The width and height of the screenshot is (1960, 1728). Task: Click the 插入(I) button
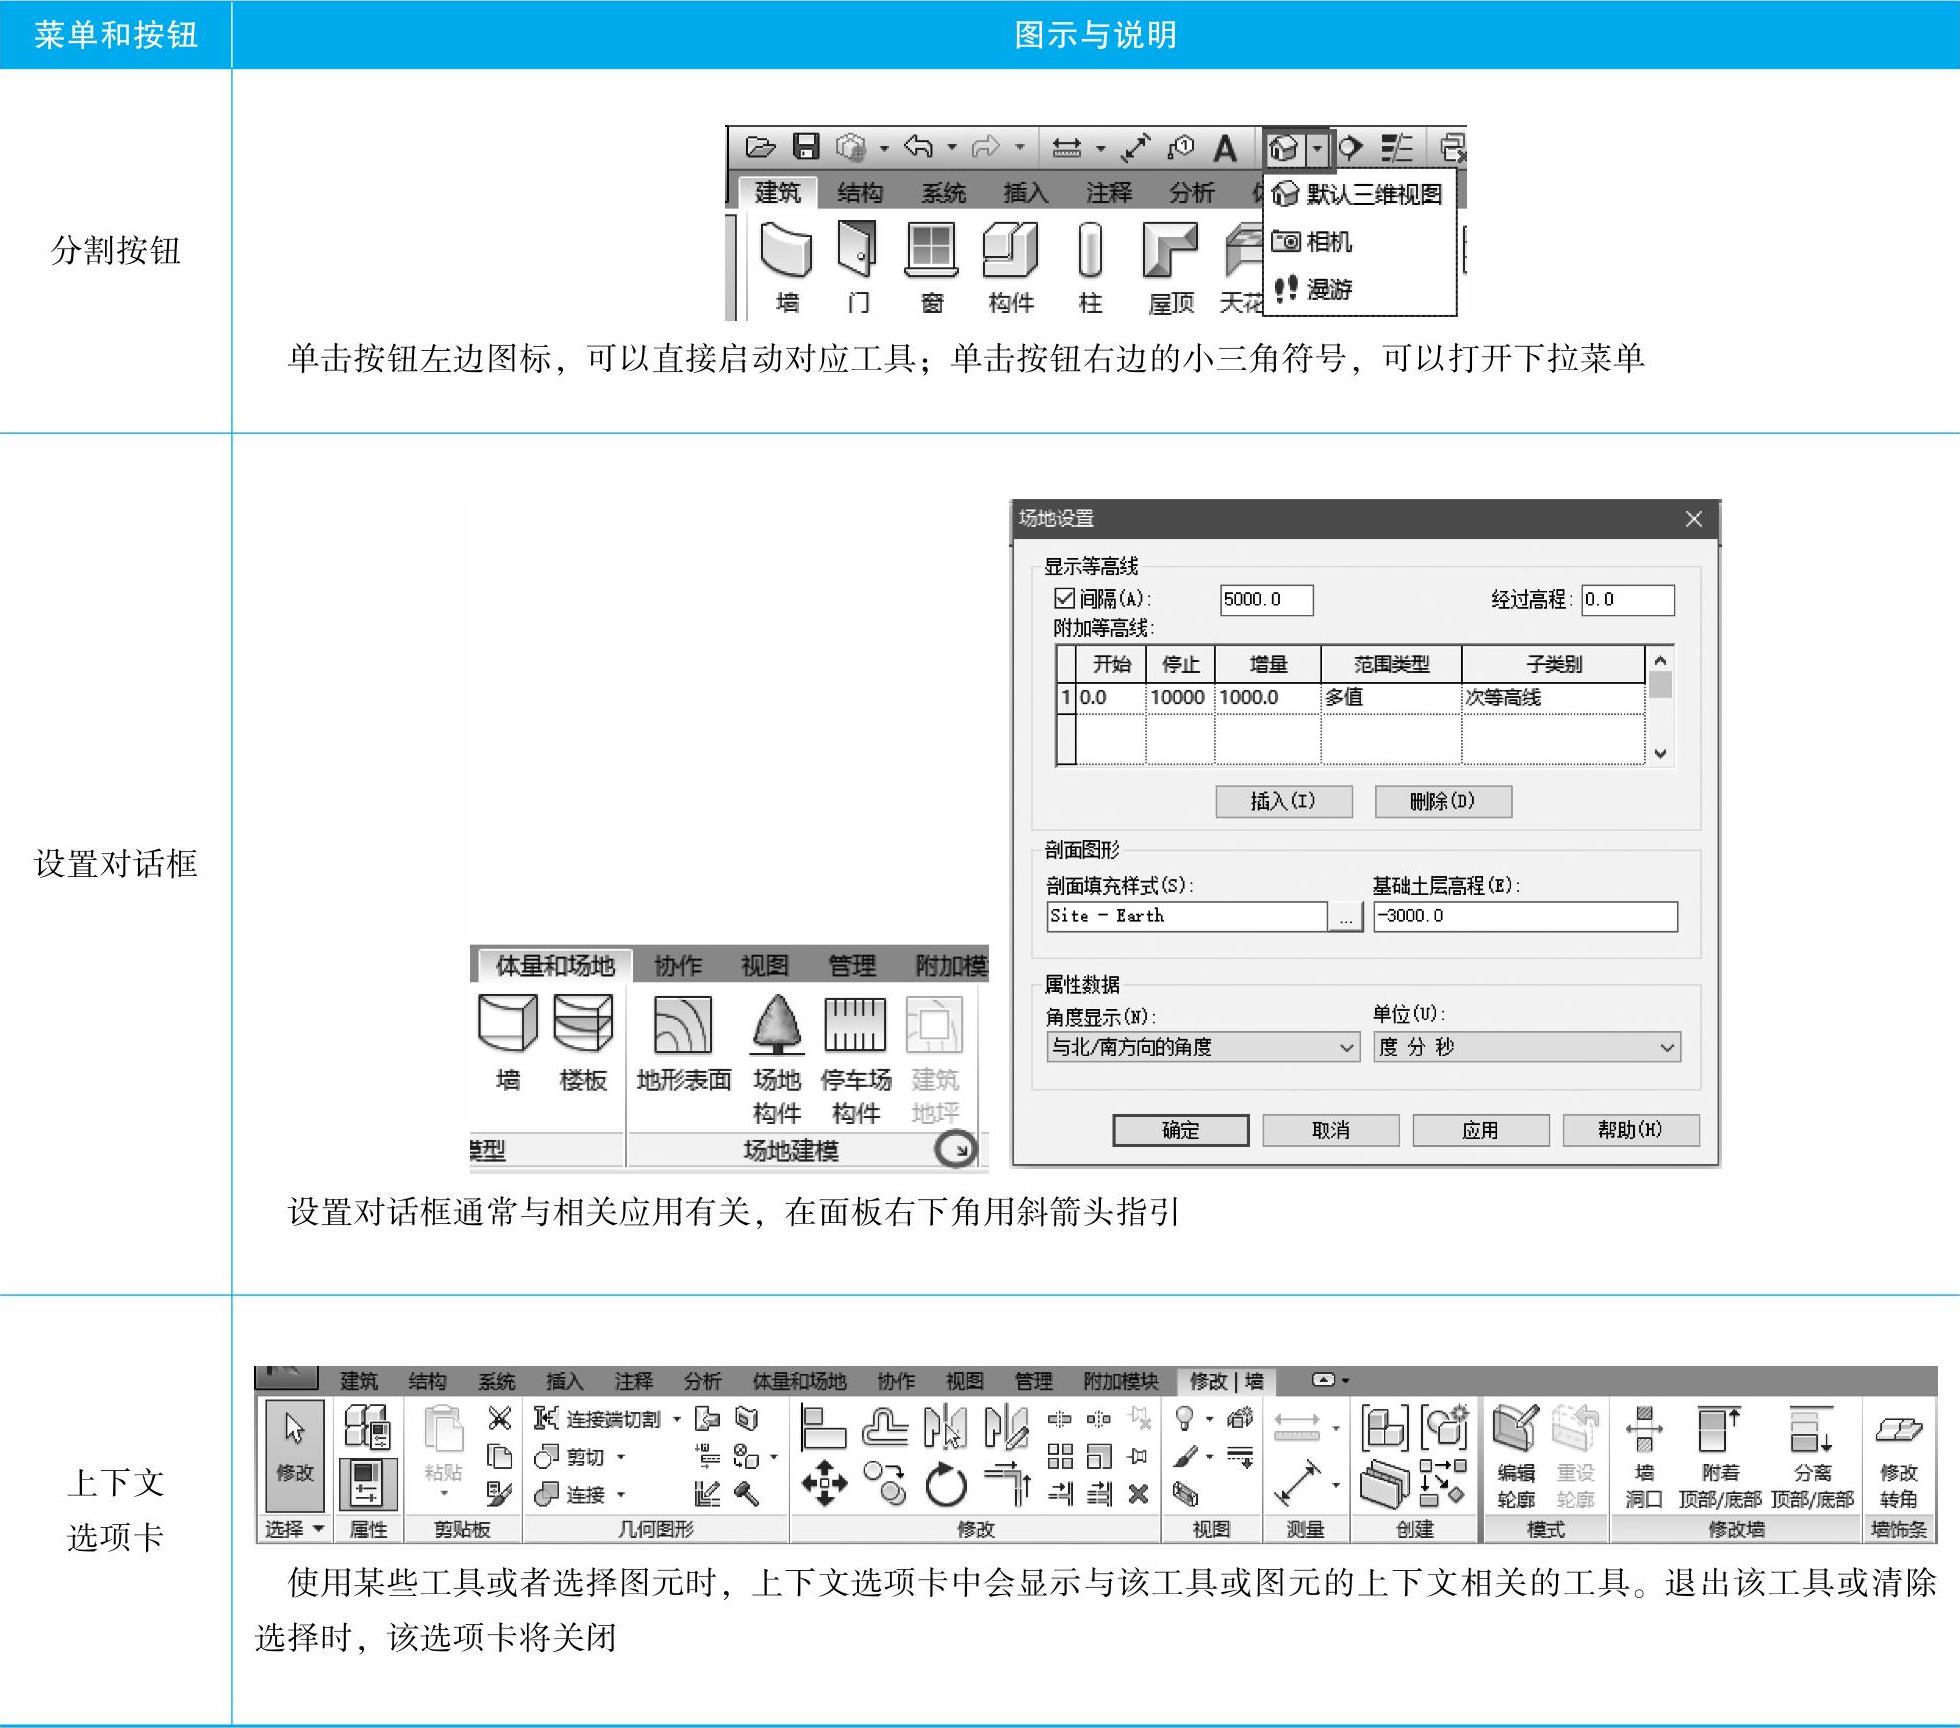coord(1284,801)
